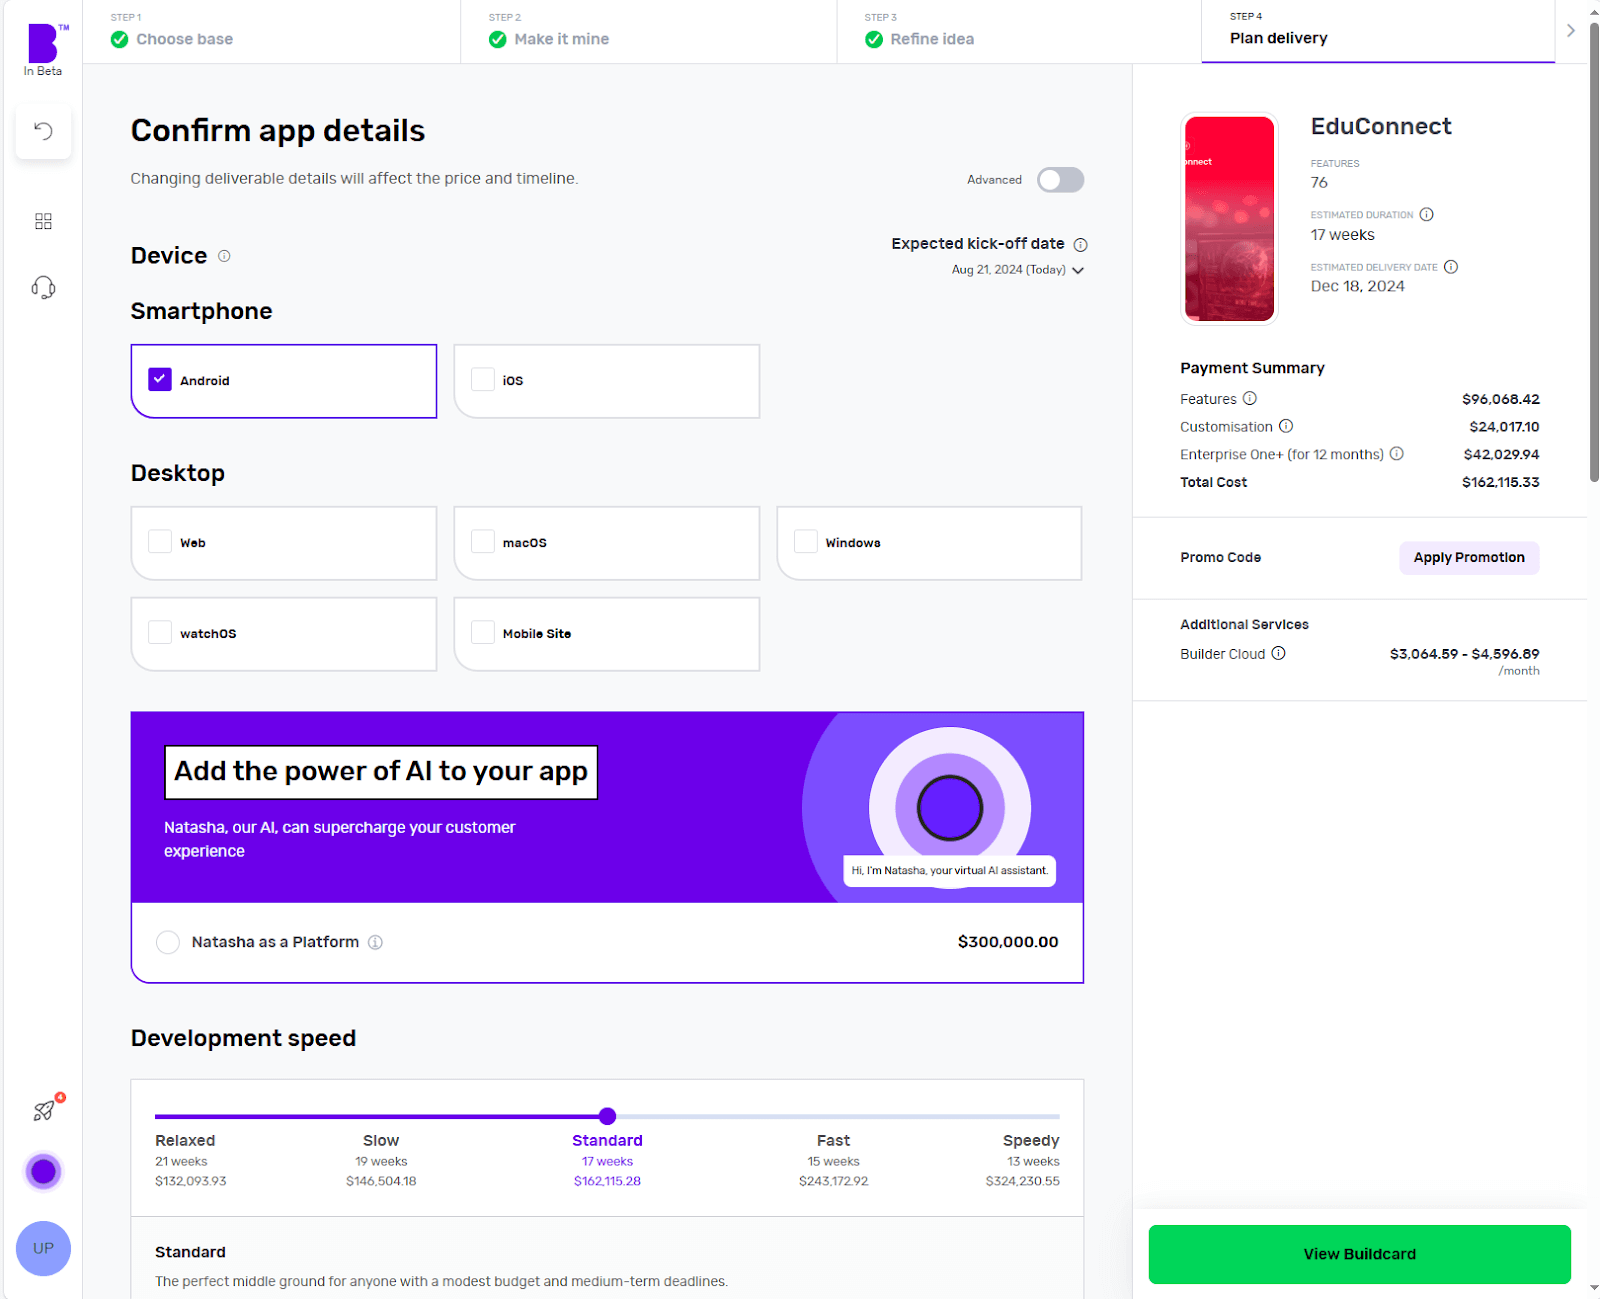Open the dashboard grid icon
Image resolution: width=1600 pixels, height=1299 pixels.
[x=43, y=221]
